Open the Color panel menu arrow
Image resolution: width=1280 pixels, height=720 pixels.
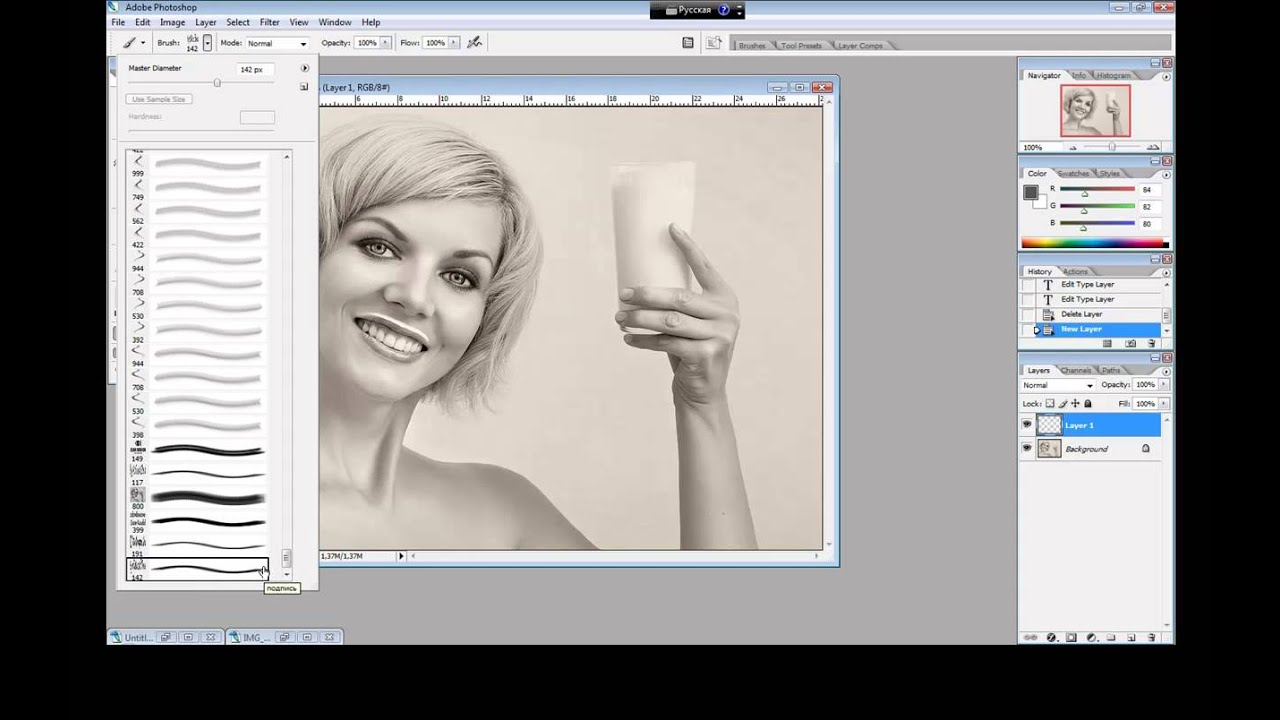pos(1166,173)
